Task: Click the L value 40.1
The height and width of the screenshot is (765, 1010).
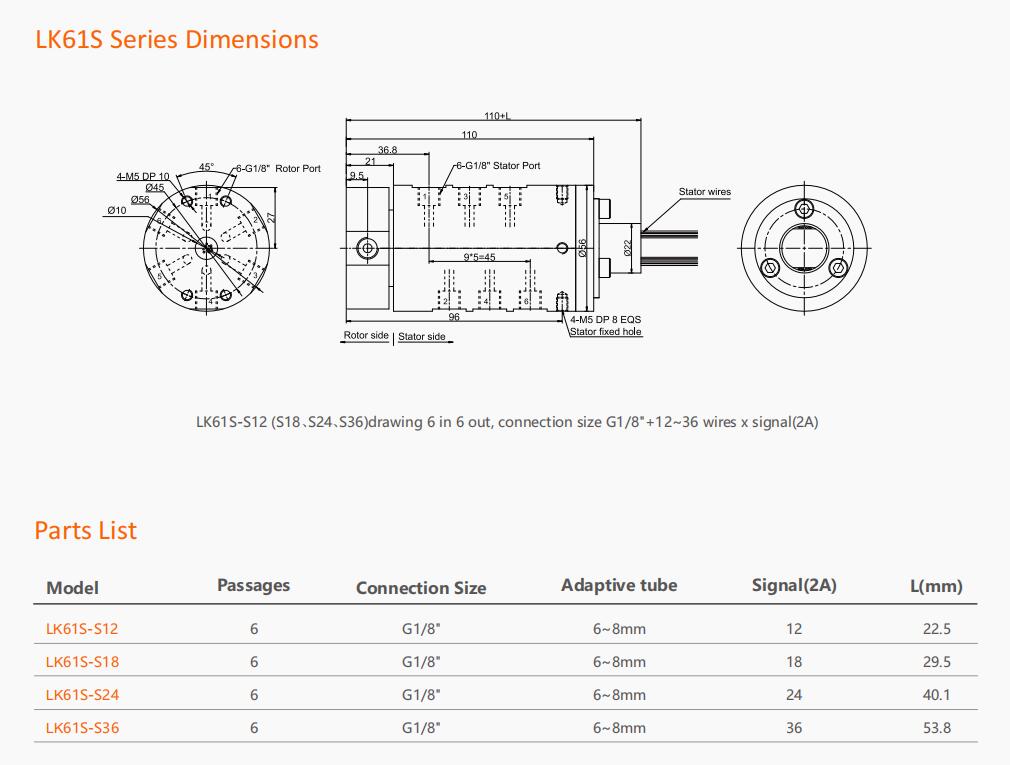Action: (x=937, y=695)
